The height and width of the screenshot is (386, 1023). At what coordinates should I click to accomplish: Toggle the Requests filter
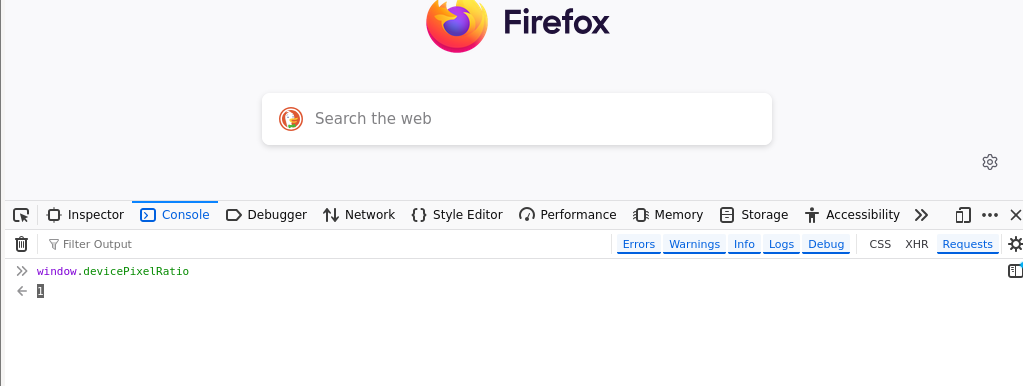click(x=968, y=244)
